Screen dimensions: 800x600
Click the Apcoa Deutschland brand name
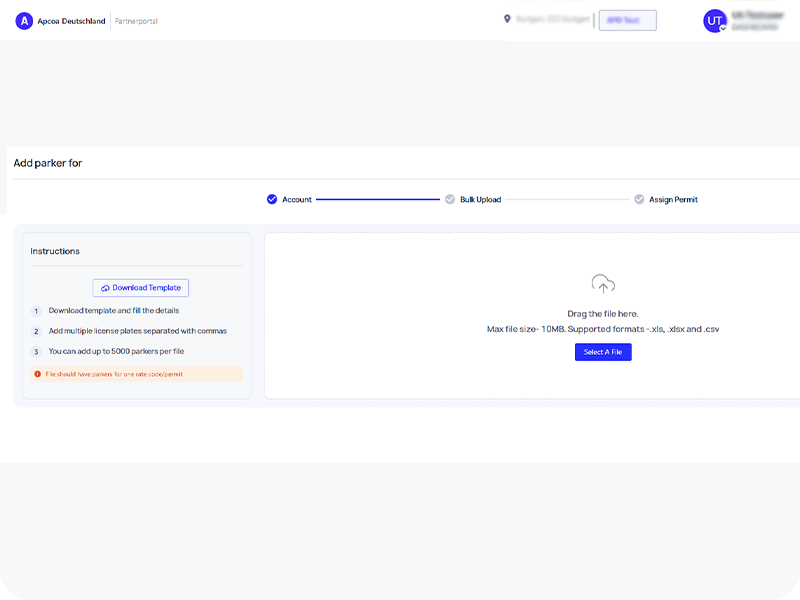coord(71,21)
